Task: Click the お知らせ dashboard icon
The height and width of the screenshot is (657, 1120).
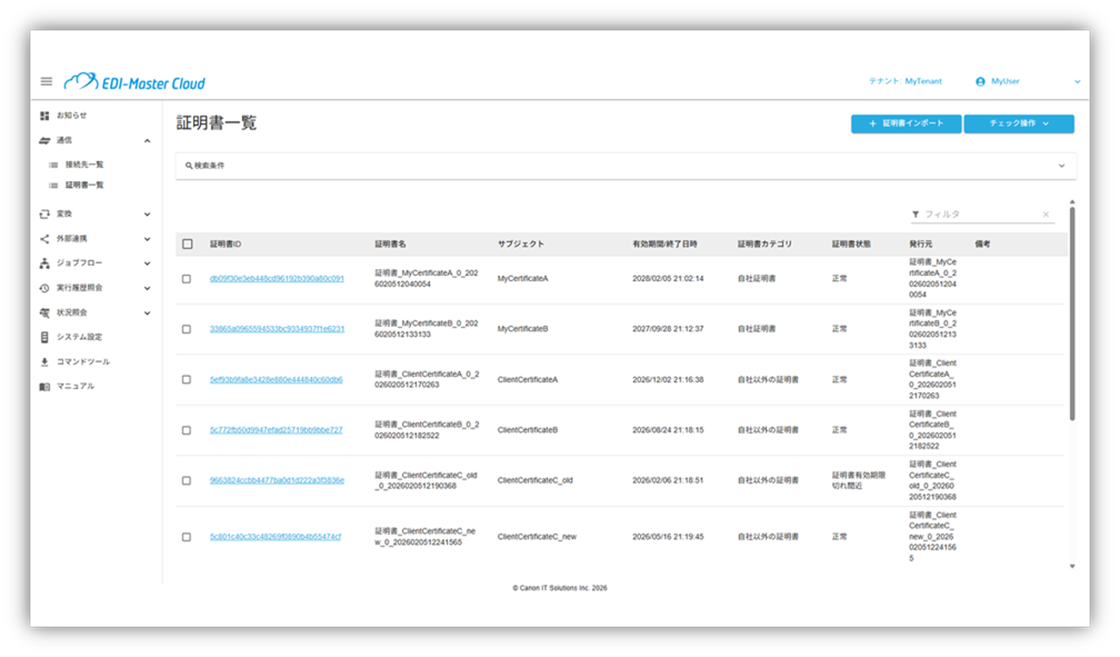Action: coord(44,116)
